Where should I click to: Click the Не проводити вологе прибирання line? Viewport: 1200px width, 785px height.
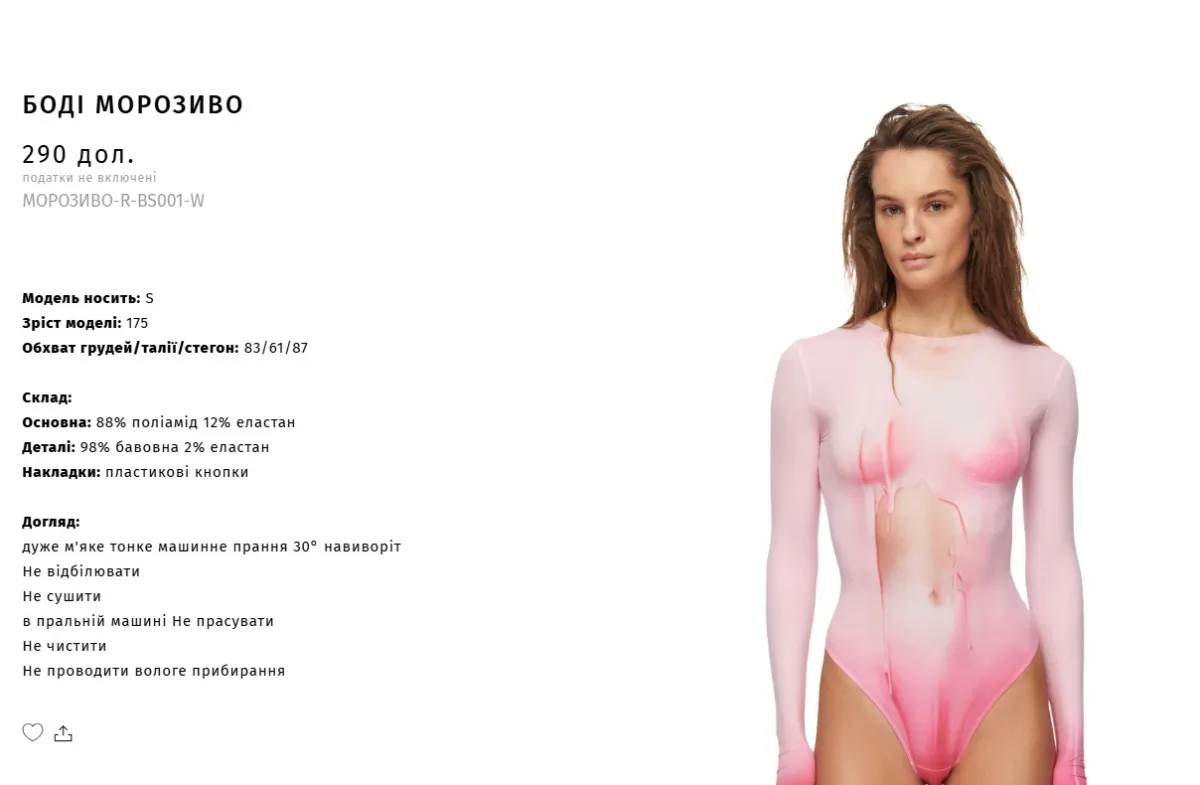click(x=154, y=671)
